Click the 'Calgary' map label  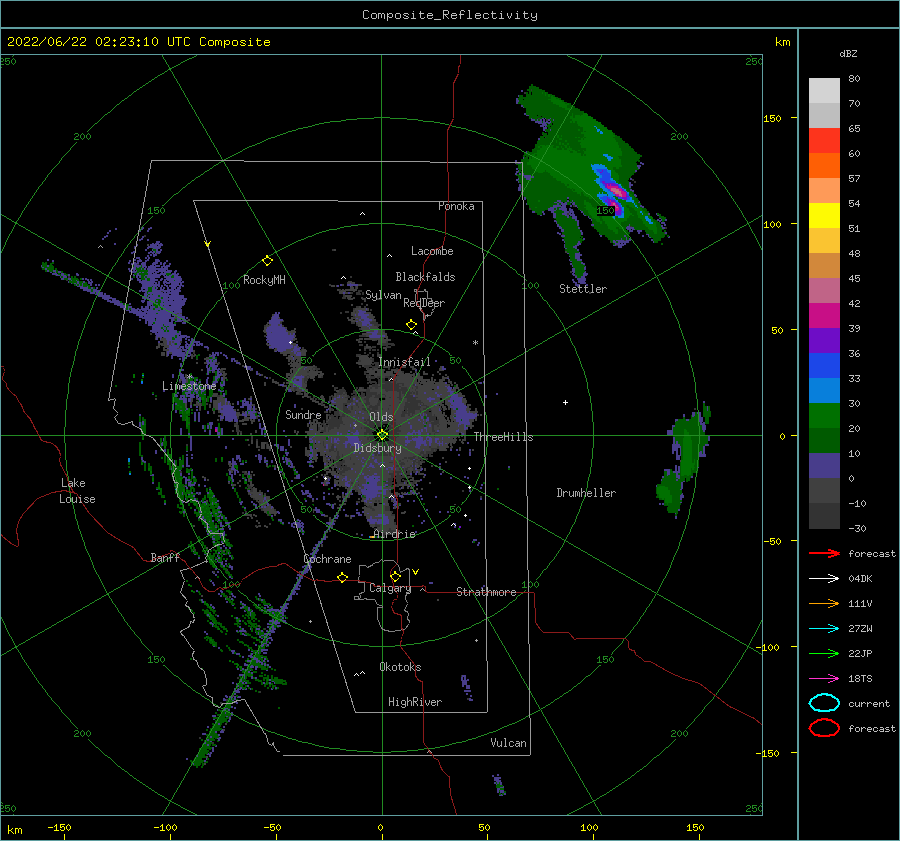coord(390,588)
